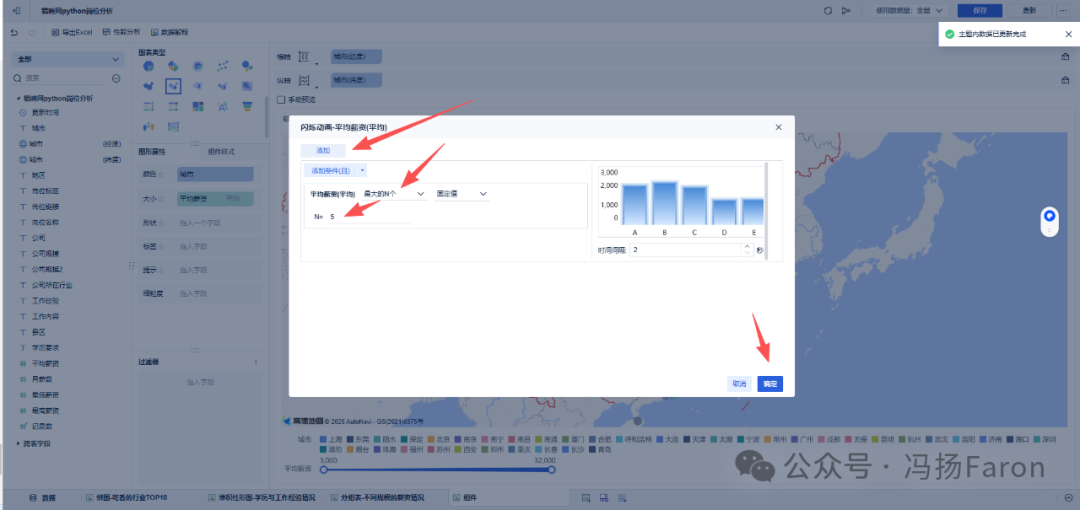Click 确定 to confirm the dialog
Image resolution: width=1080 pixels, height=510 pixels.
click(x=770, y=384)
